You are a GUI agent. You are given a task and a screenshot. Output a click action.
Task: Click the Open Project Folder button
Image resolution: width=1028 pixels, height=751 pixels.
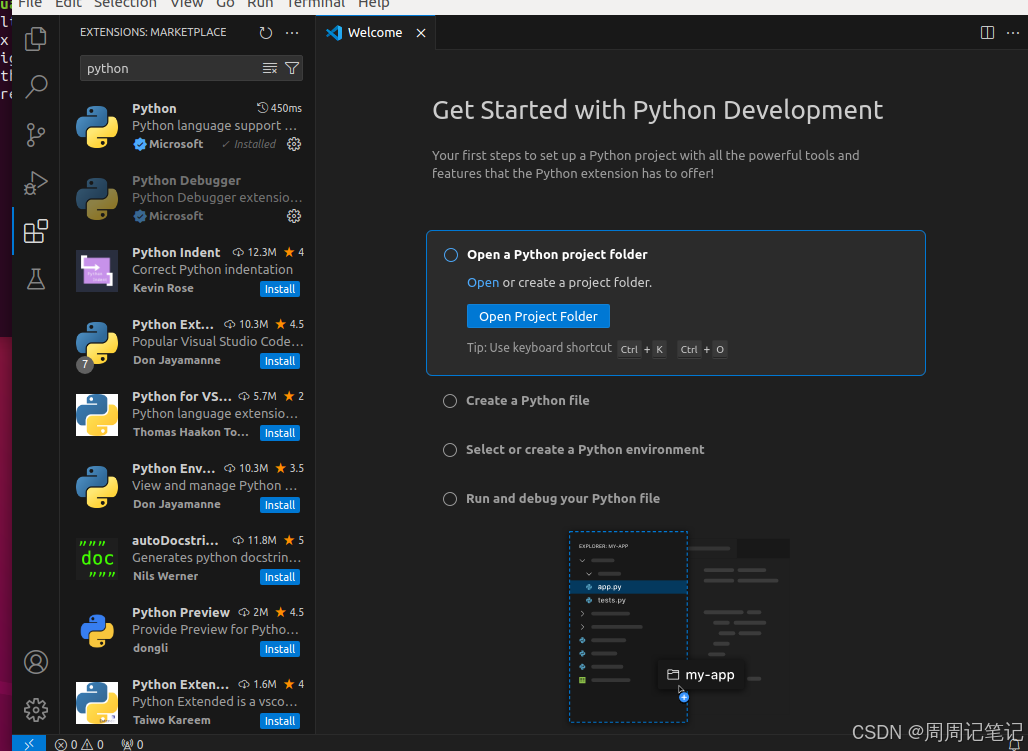[538, 315]
